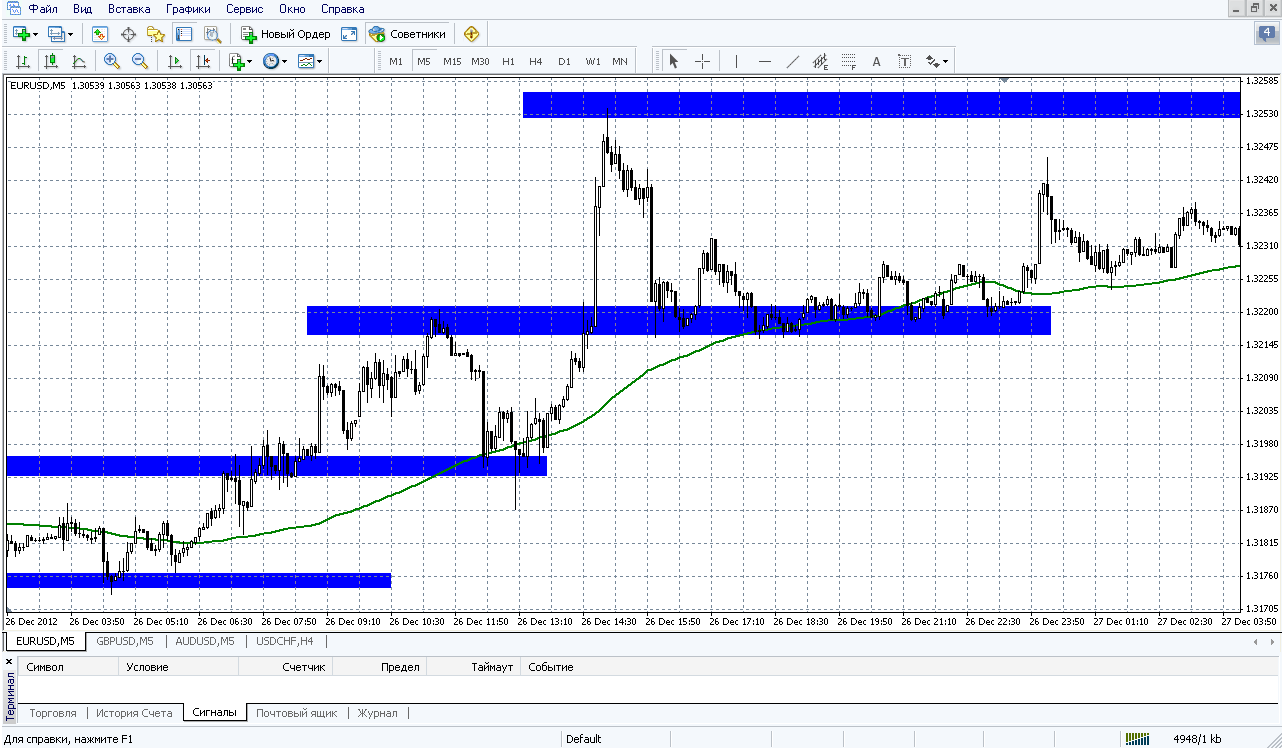Click the Новый Ордер button

coord(285,34)
